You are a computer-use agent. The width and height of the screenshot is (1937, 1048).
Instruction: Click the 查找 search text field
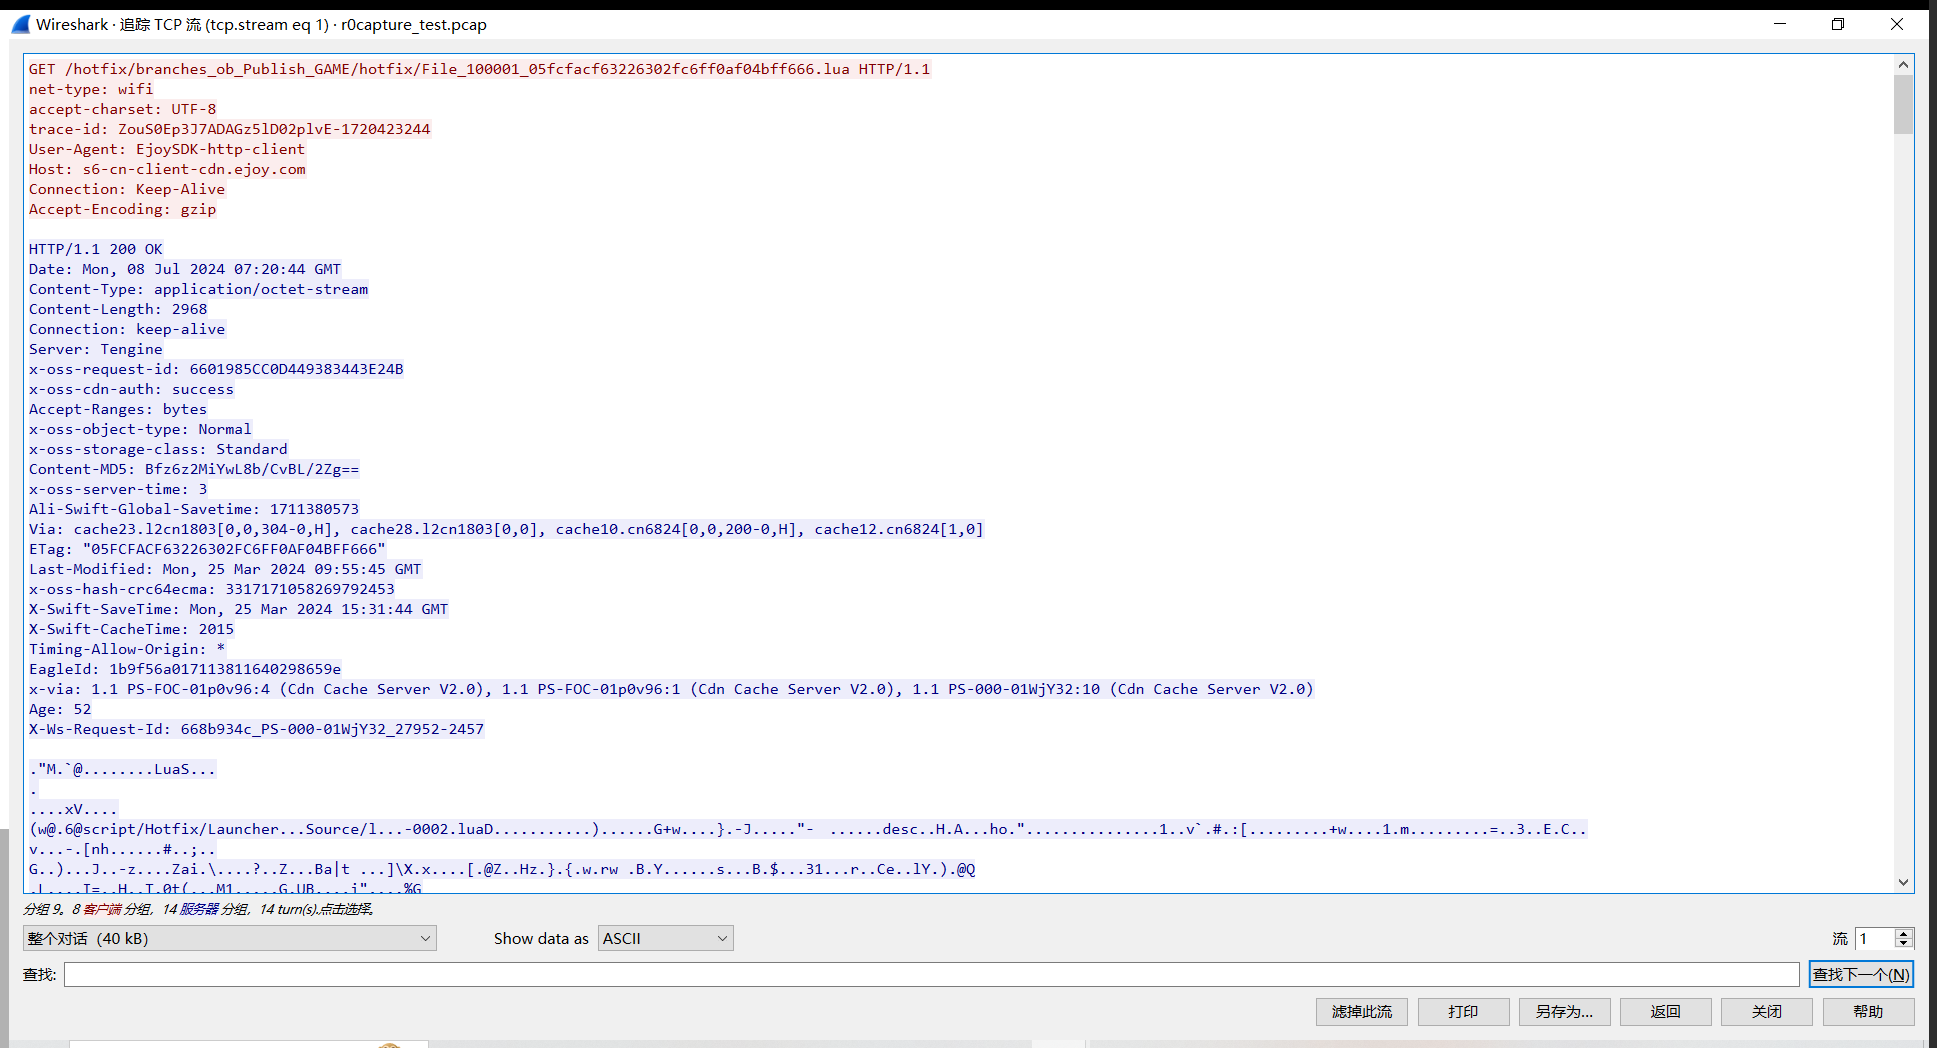pos(931,974)
